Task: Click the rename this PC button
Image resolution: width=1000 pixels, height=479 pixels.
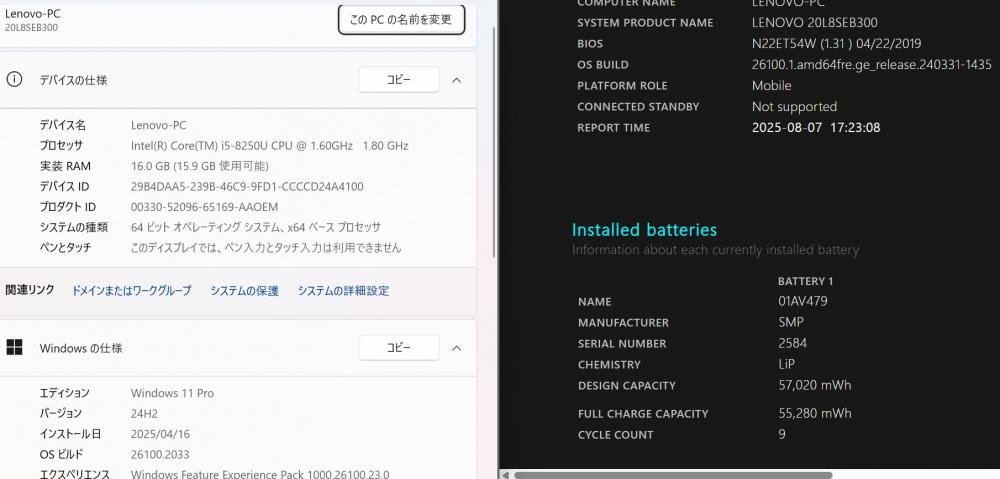Action: tap(401, 20)
